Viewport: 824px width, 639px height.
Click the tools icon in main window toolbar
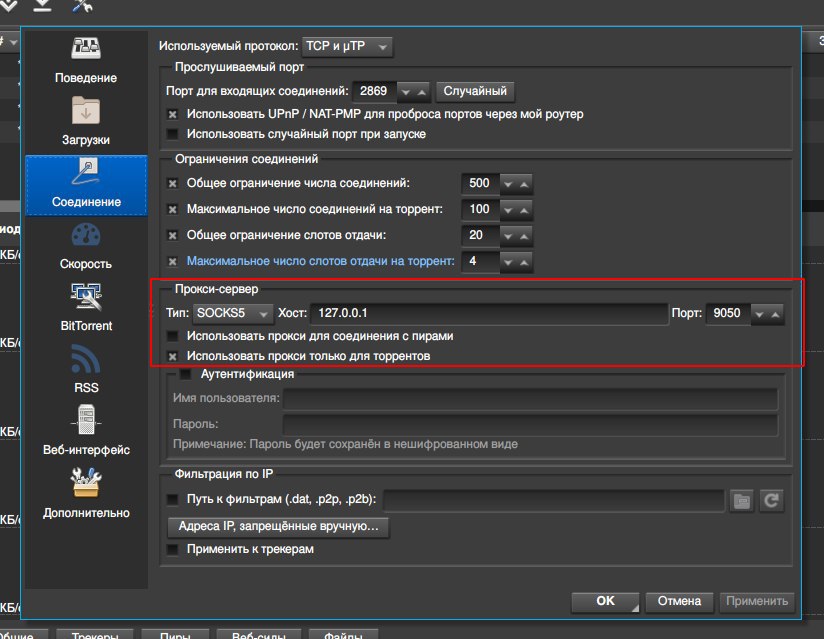pos(82,5)
